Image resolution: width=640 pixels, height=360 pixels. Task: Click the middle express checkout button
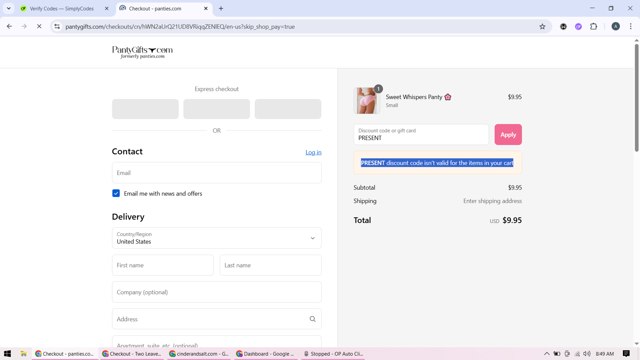tap(216, 109)
